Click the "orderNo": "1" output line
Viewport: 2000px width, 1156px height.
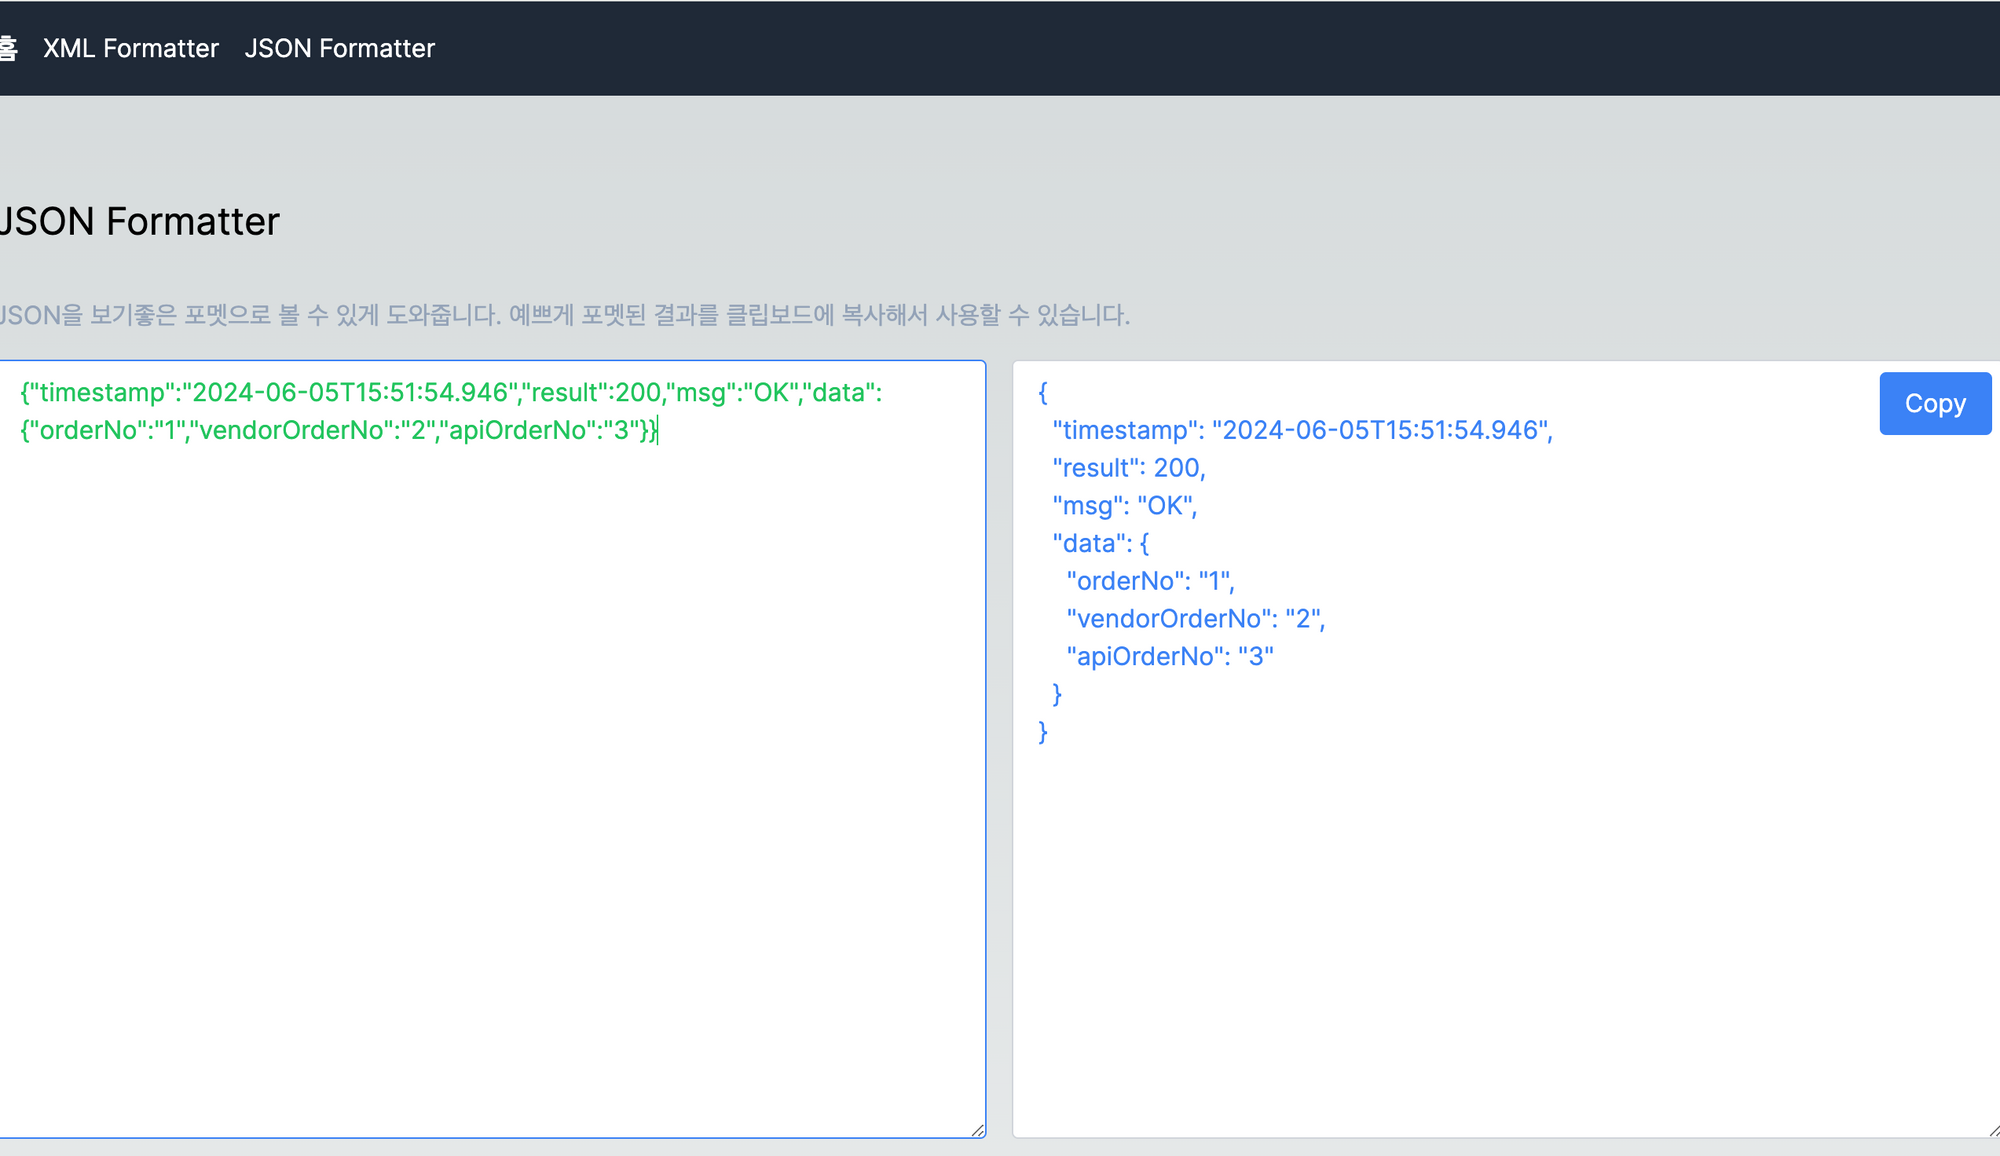click(x=1150, y=581)
